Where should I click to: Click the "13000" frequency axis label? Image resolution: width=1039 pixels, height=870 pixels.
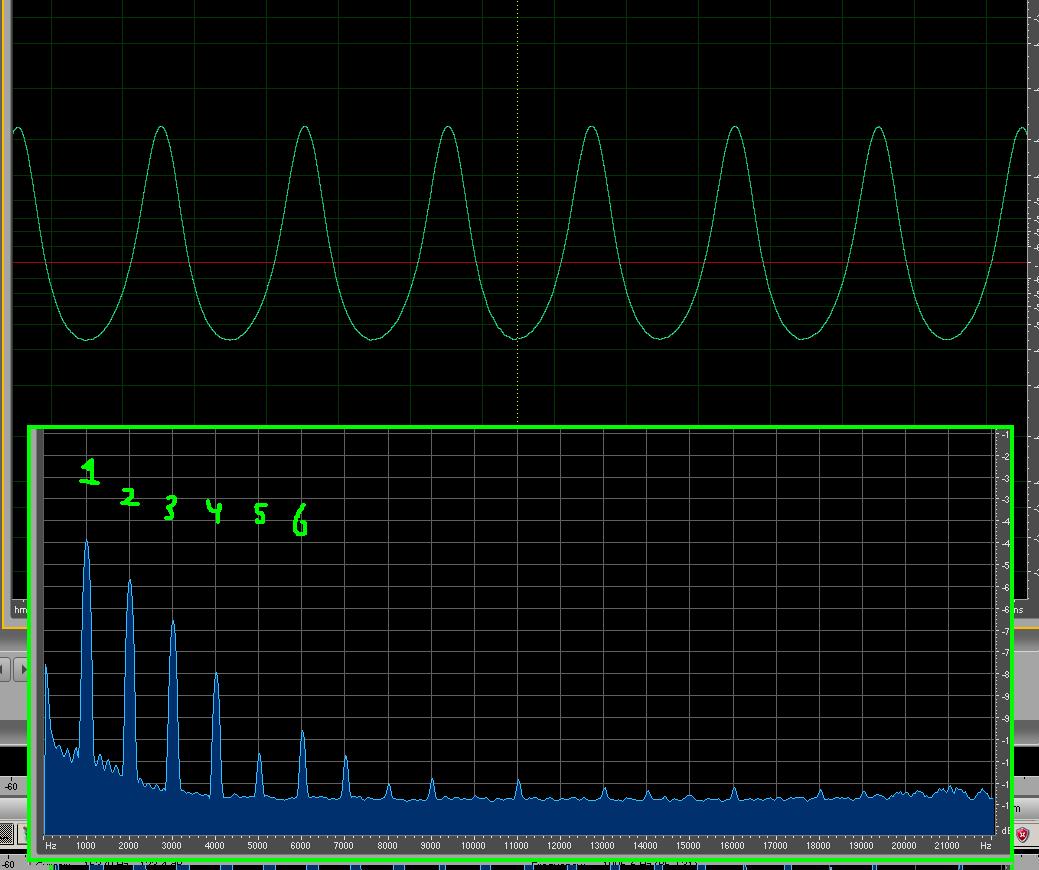point(602,845)
